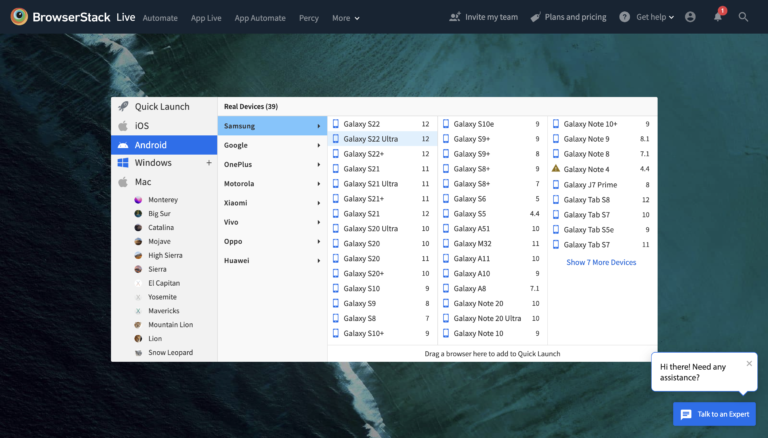Select the Catalina macOS icon
The height and width of the screenshot is (438, 768).
tap(138, 227)
